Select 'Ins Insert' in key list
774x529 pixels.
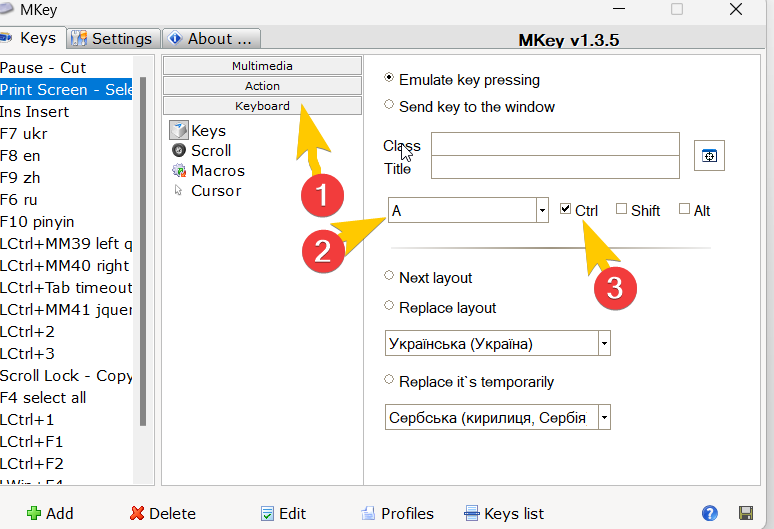66,112
